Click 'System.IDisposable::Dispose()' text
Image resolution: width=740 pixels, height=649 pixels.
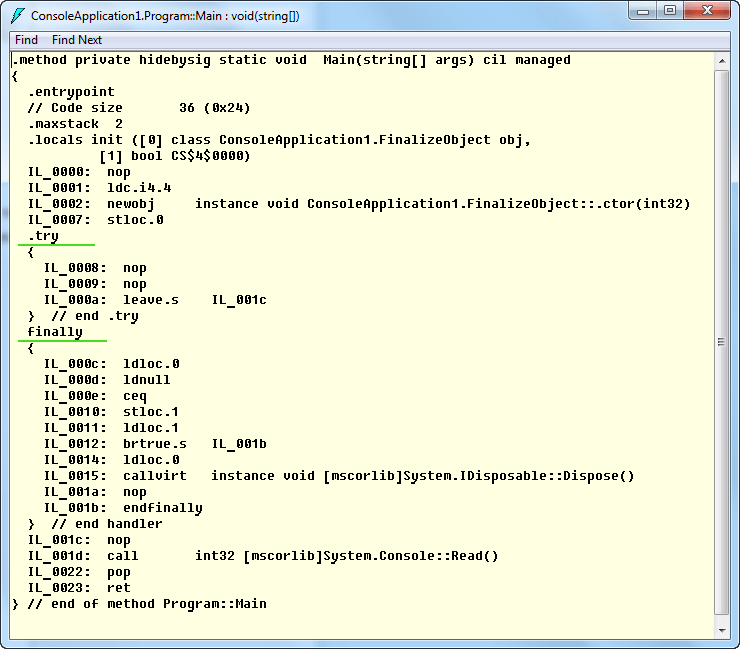[x=519, y=476]
